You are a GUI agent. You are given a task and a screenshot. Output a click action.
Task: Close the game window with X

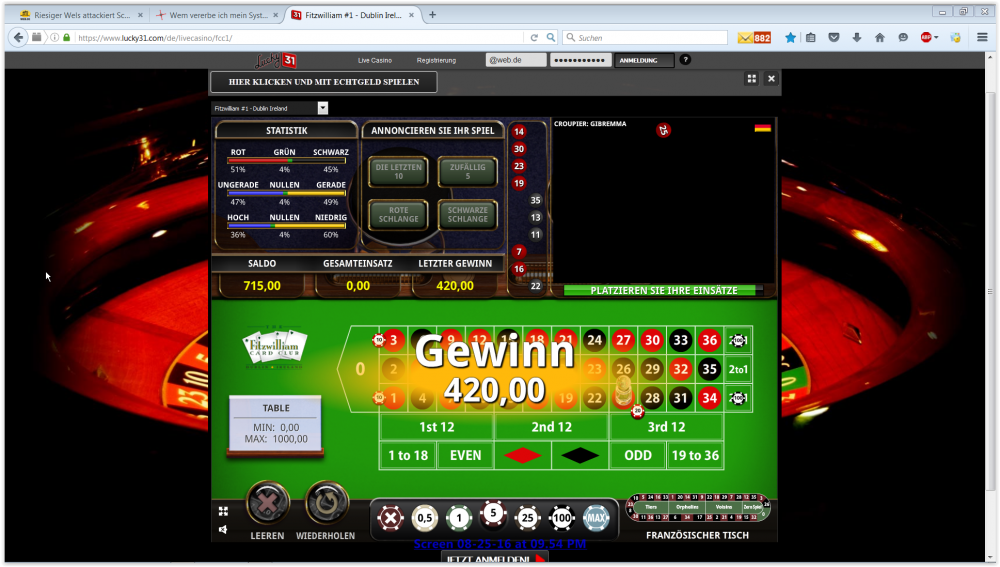[x=771, y=78]
